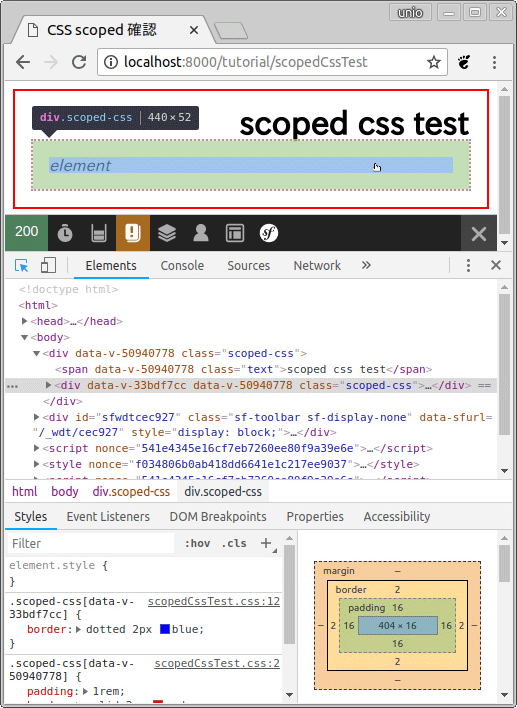Expand the border shorthand property
This screenshot has height=708, width=517.
[78, 629]
